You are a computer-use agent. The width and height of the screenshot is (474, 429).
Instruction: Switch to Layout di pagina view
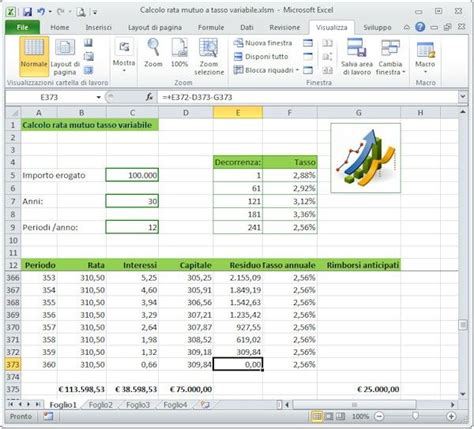pos(65,57)
